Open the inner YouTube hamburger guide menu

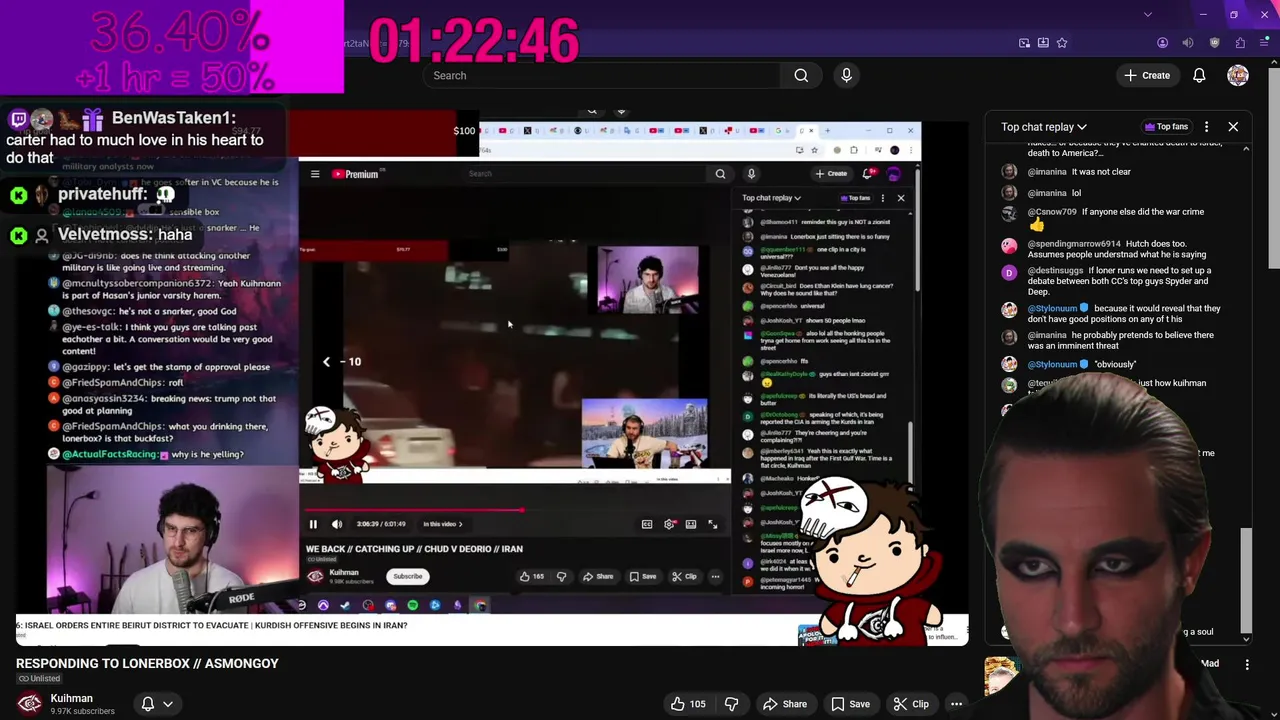pyautogui.click(x=315, y=174)
